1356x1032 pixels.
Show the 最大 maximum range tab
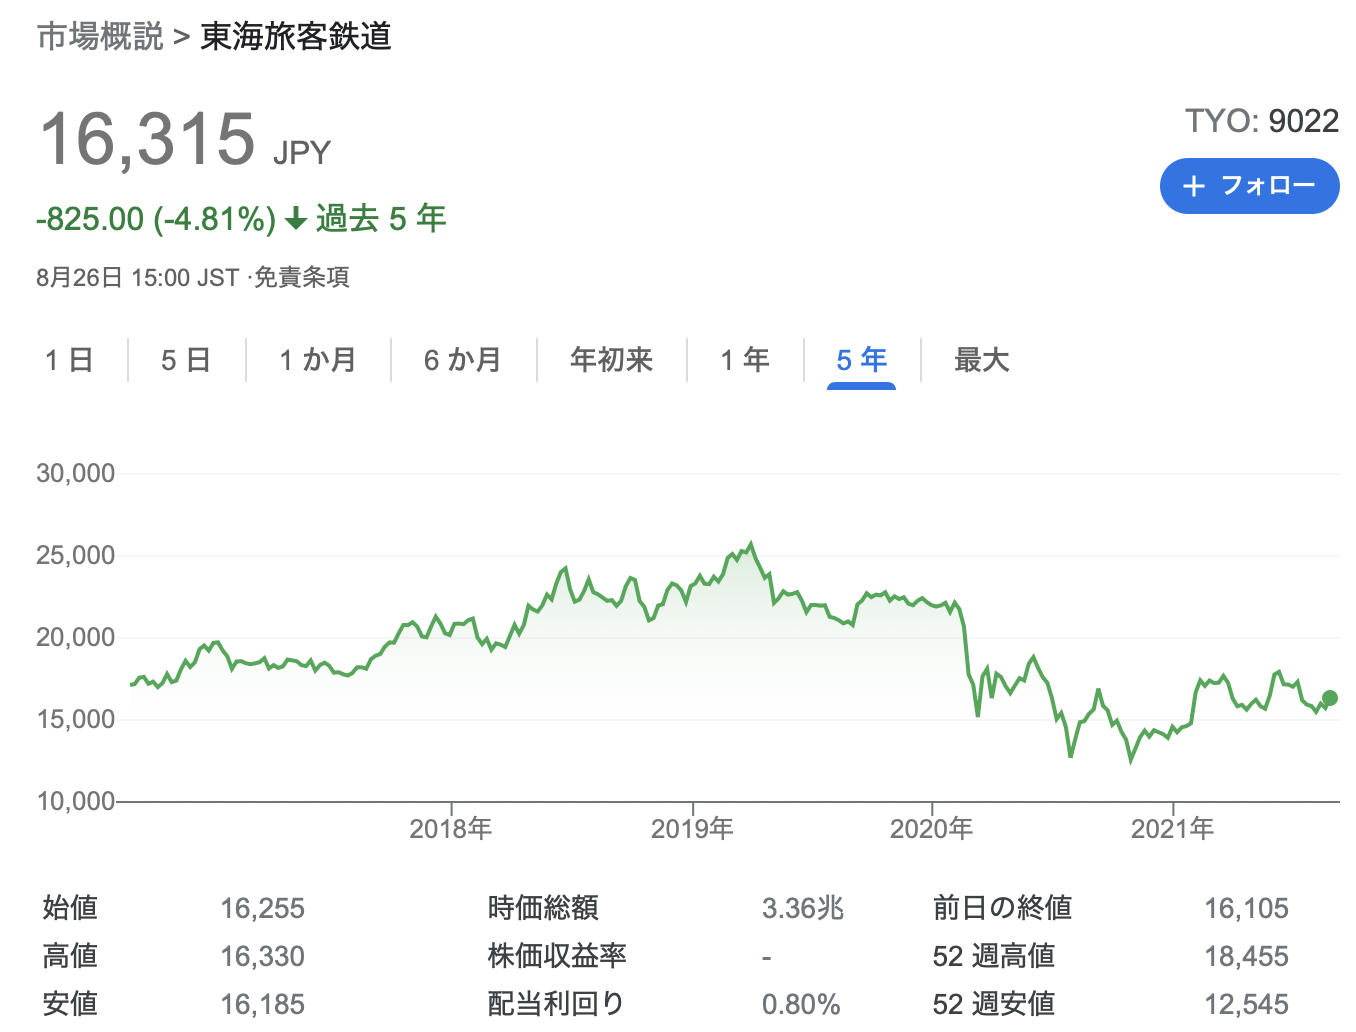coord(982,360)
